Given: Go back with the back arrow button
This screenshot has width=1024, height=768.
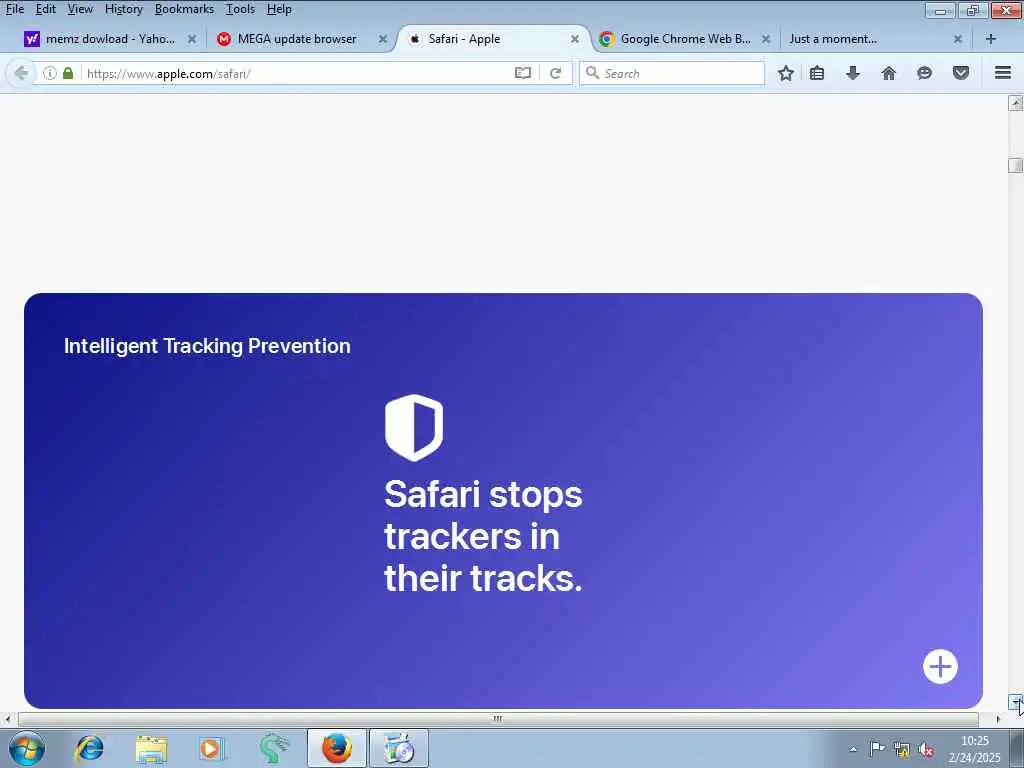Looking at the screenshot, I should (x=21, y=73).
